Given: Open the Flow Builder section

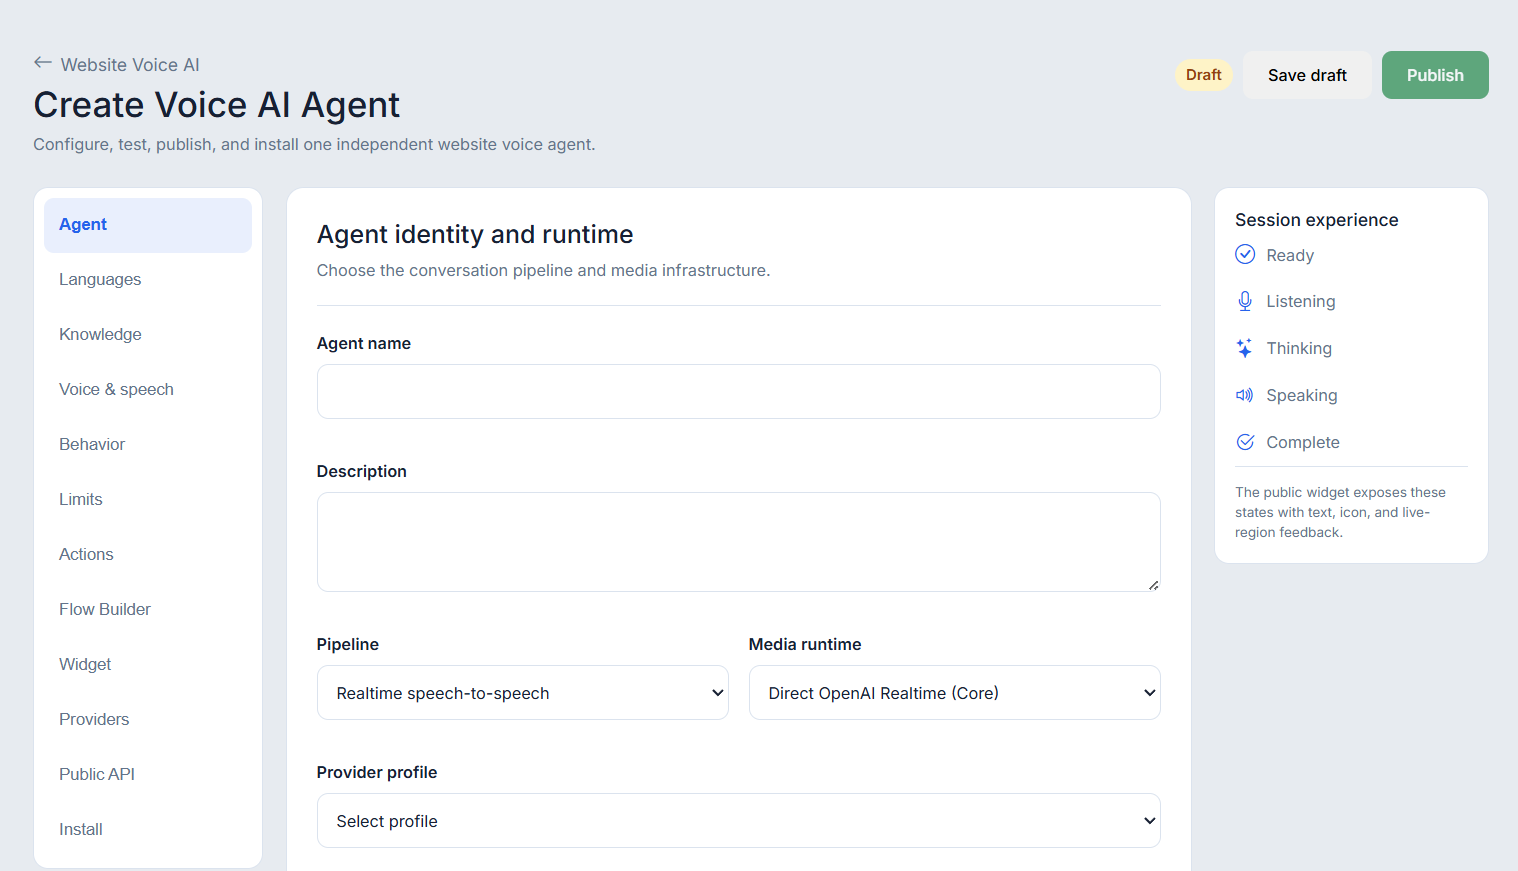Looking at the screenshot, I should click(148, 610).
